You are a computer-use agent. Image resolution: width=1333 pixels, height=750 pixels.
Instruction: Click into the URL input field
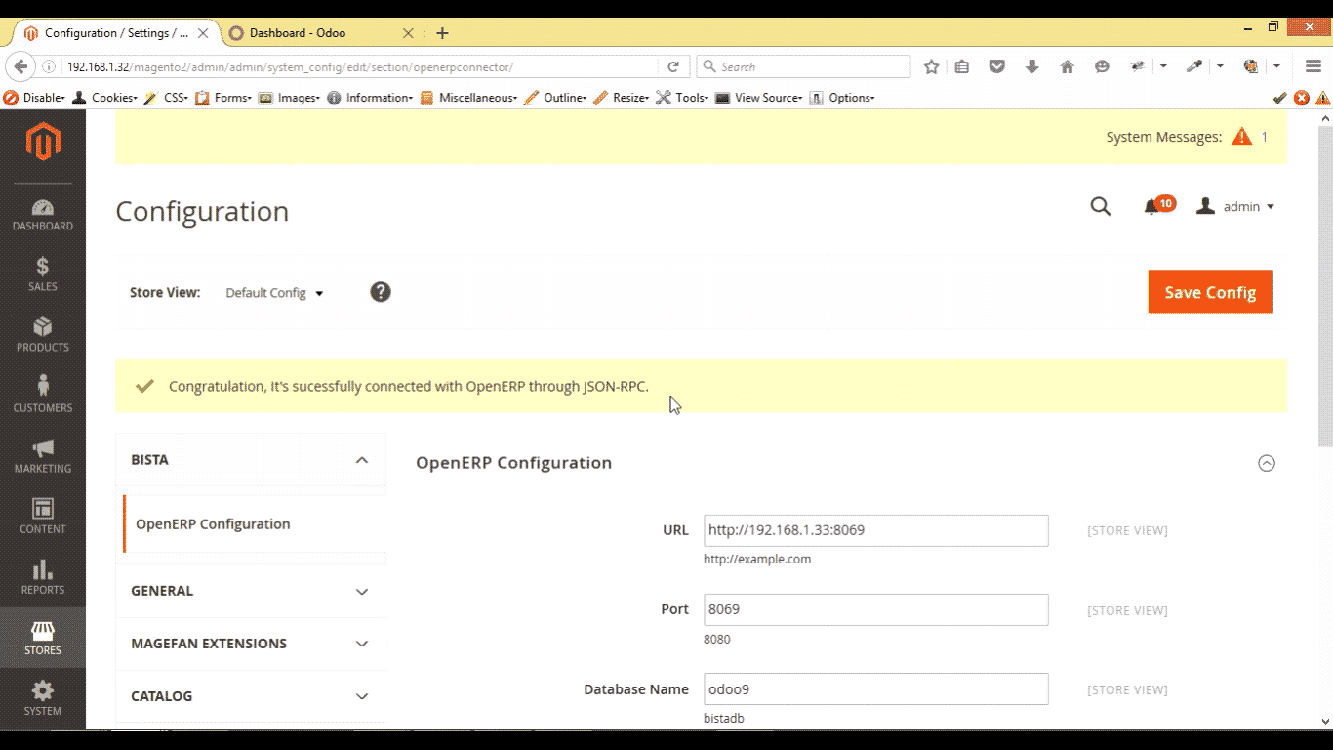pyautogui.click(x=876, y=530)
